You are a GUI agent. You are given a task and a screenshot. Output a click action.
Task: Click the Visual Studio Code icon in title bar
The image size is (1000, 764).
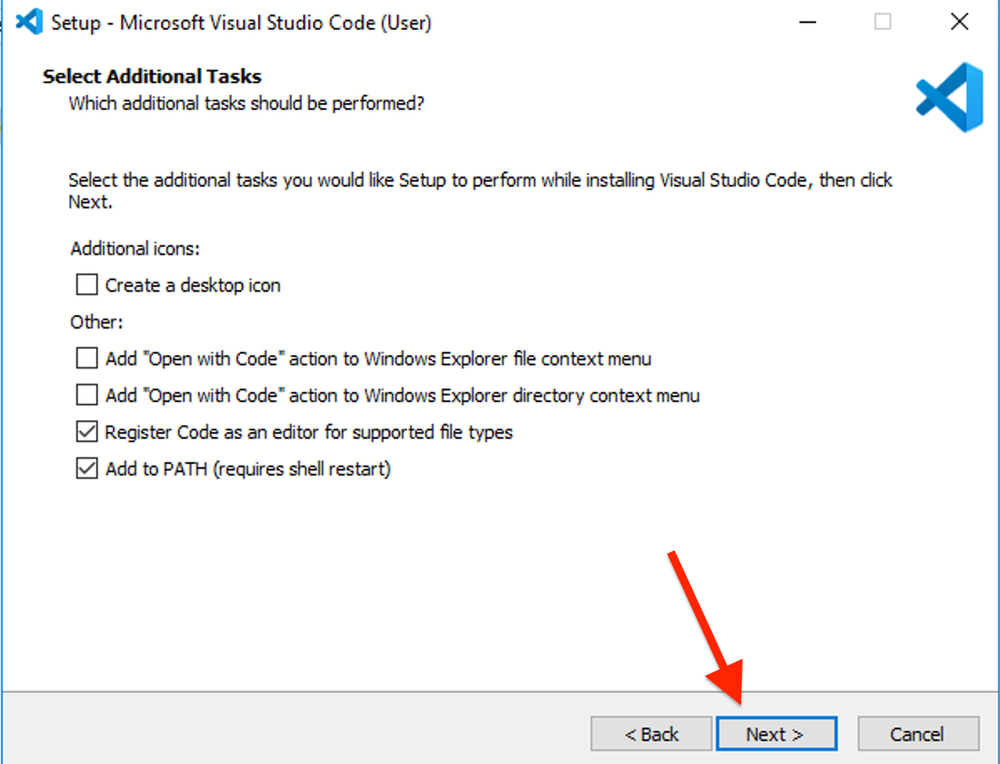[28, 21]
